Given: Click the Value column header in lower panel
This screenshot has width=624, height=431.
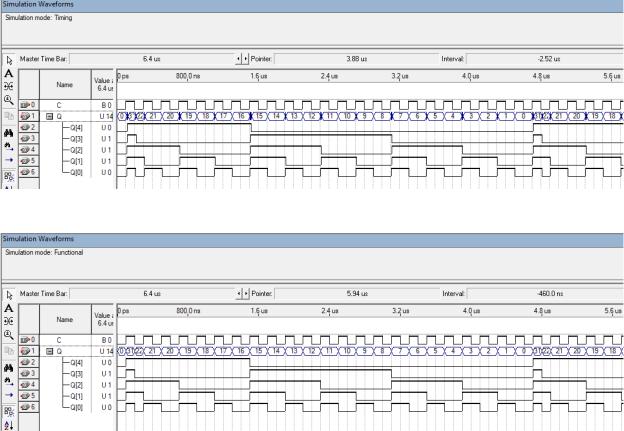Looking at the screenshot, I should (x=103, y=320).
